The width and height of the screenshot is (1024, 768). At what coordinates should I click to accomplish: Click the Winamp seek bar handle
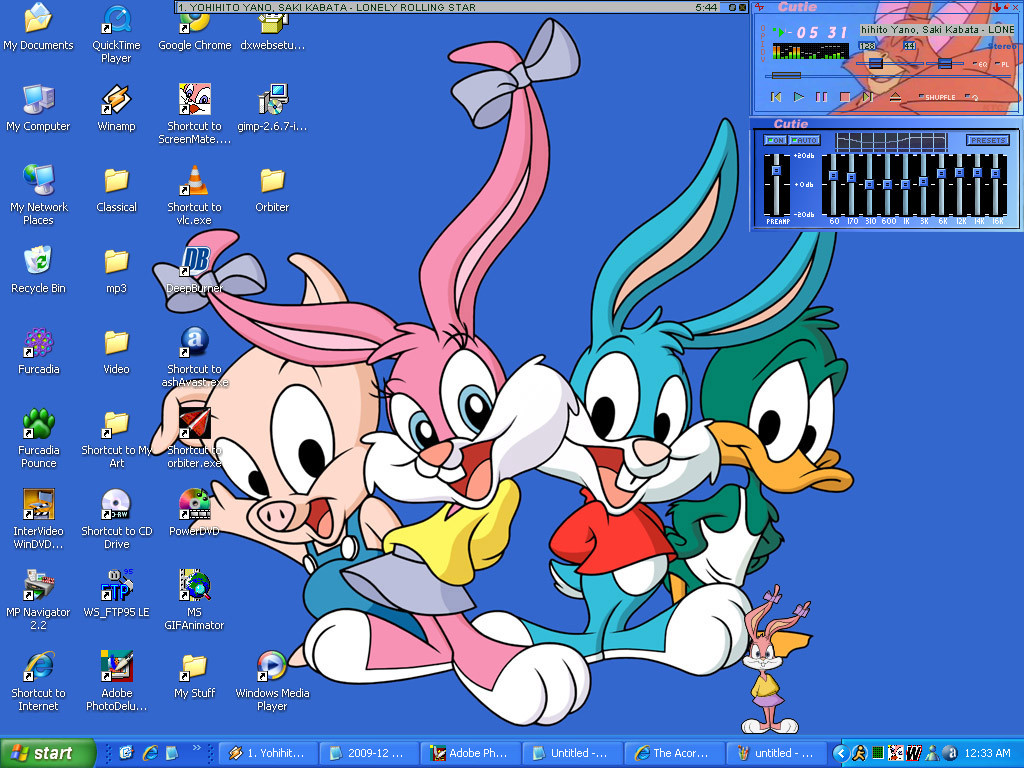pyautogui.click(x=786, y=76)
